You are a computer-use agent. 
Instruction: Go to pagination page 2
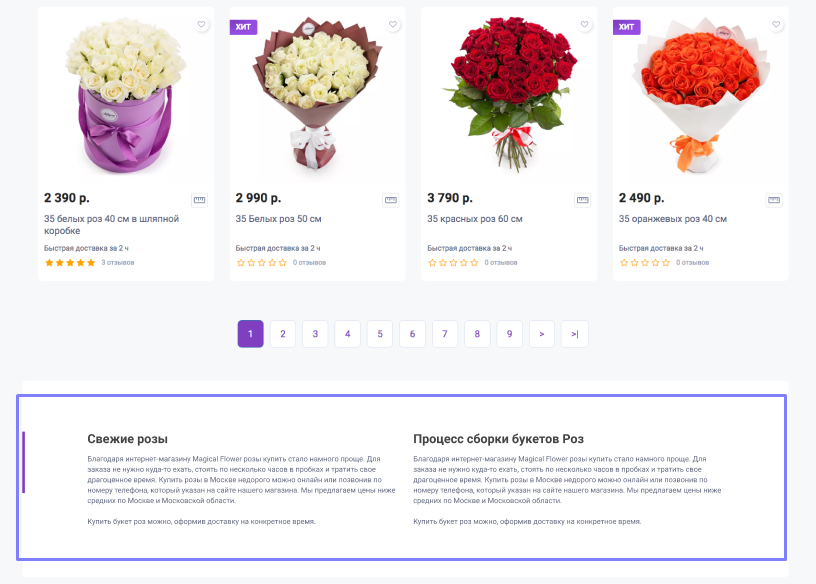click(283, 334)
